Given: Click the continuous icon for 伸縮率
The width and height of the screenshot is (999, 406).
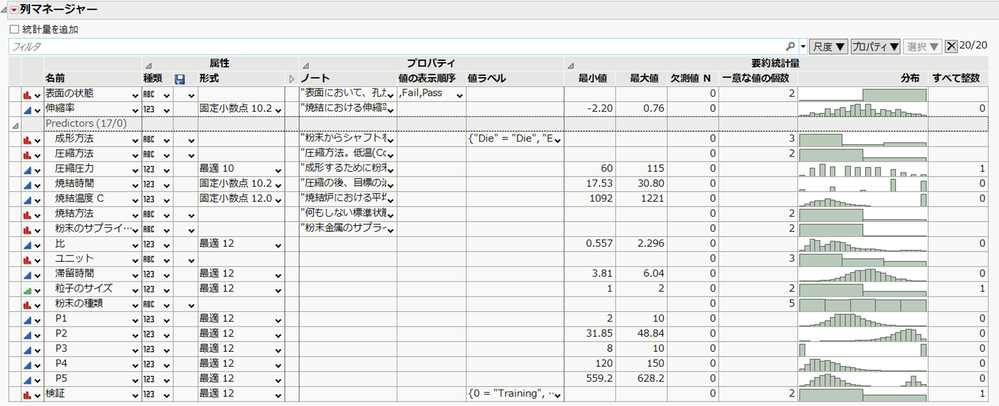Looking at the screenshot, I should coord(27,109).
